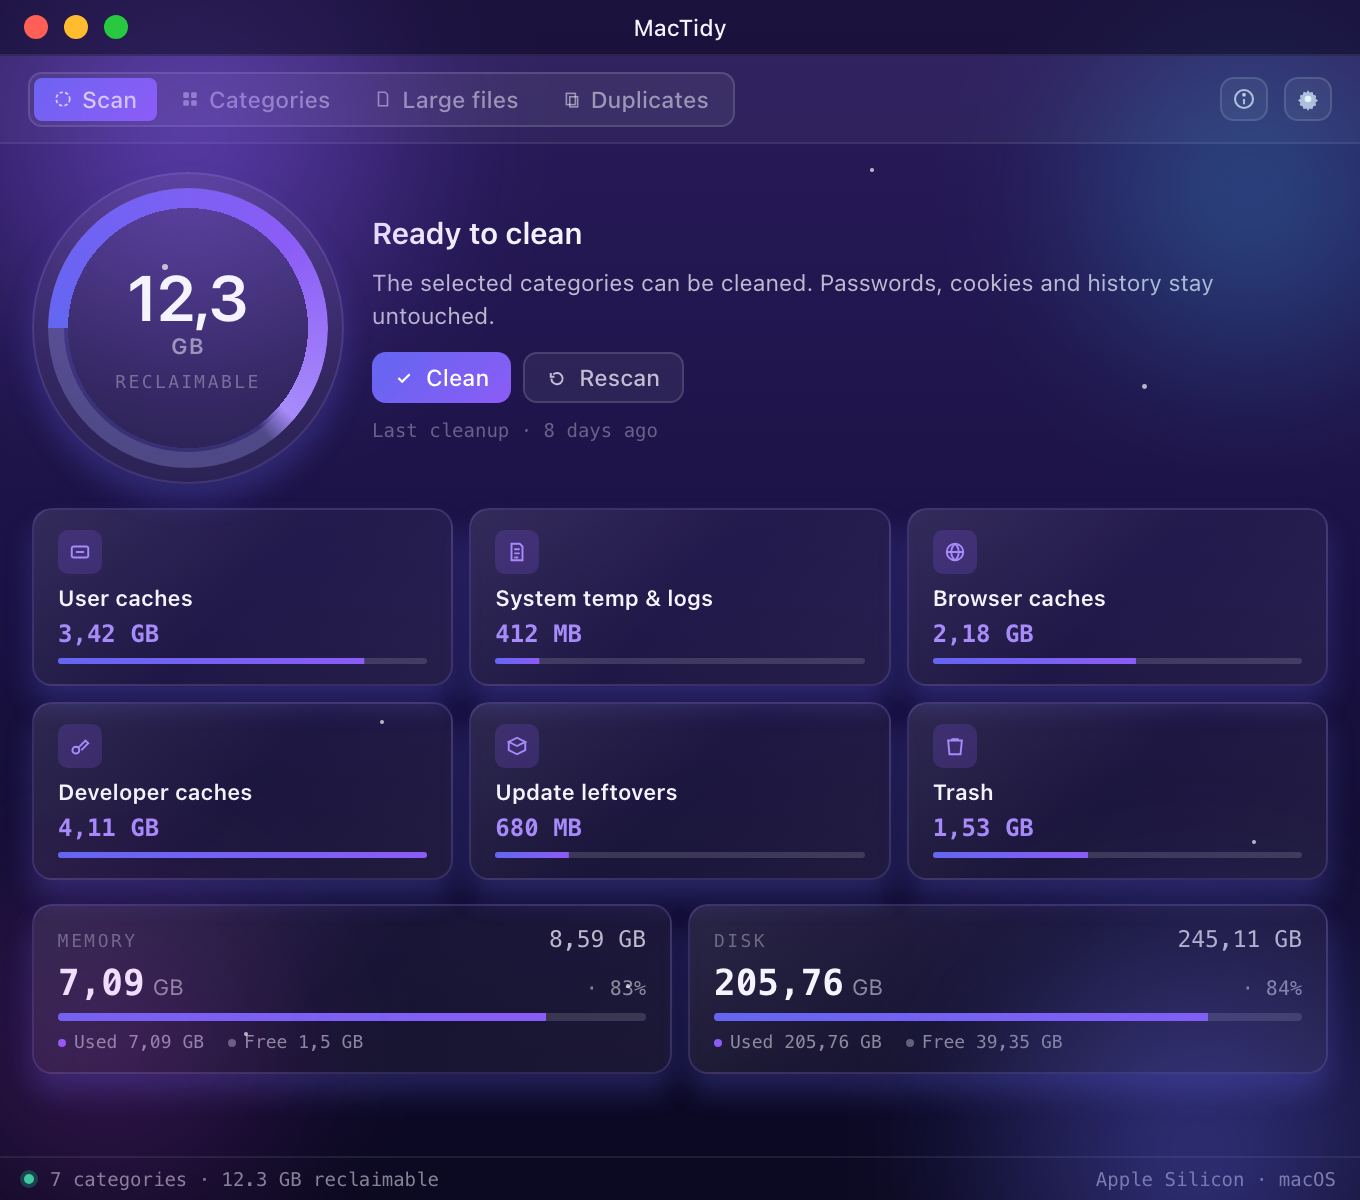Click 'Used 205,76 GB' disk legend
The image size is (1360, 1200).
[798, 1042]
